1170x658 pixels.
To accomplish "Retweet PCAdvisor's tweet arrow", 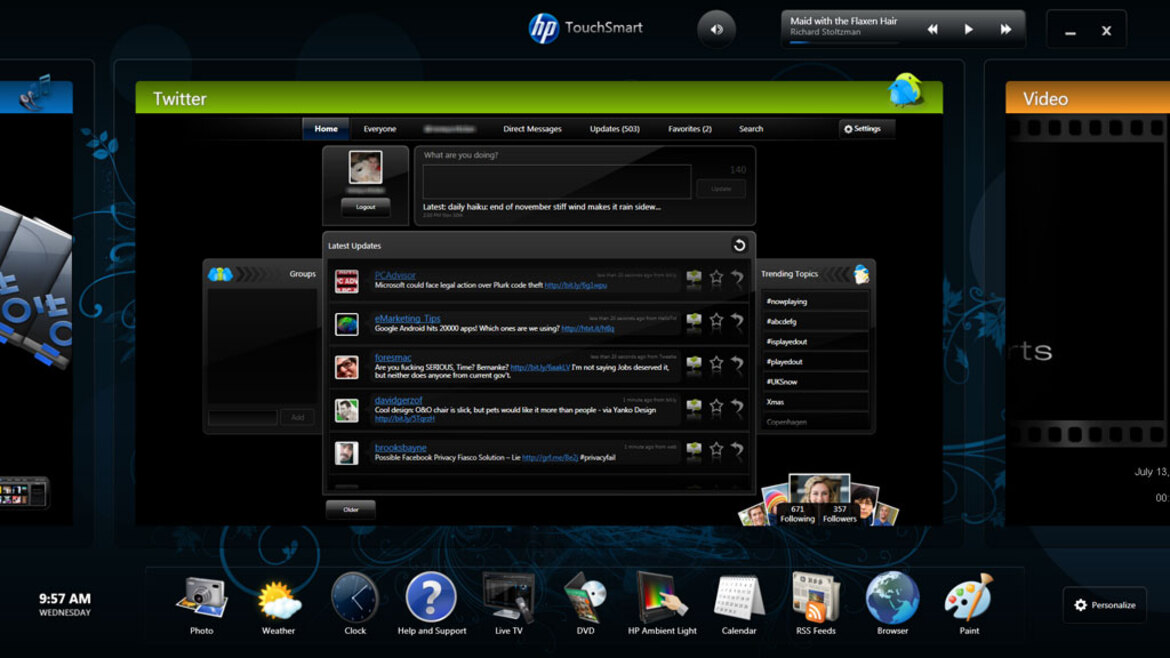I will coord(737,278).
